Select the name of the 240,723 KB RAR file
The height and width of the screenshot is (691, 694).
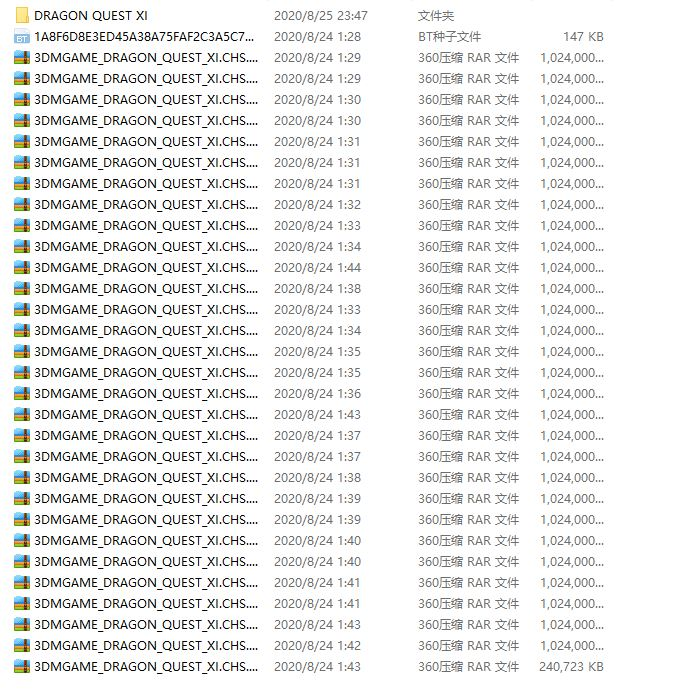click(x=145, y=667)
